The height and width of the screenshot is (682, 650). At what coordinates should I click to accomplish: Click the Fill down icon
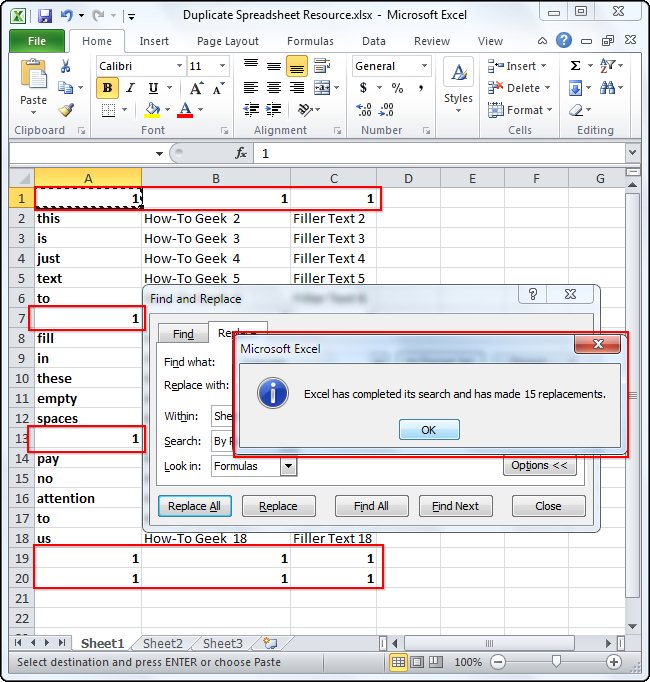pyautogui.click(x=576, y=88)
